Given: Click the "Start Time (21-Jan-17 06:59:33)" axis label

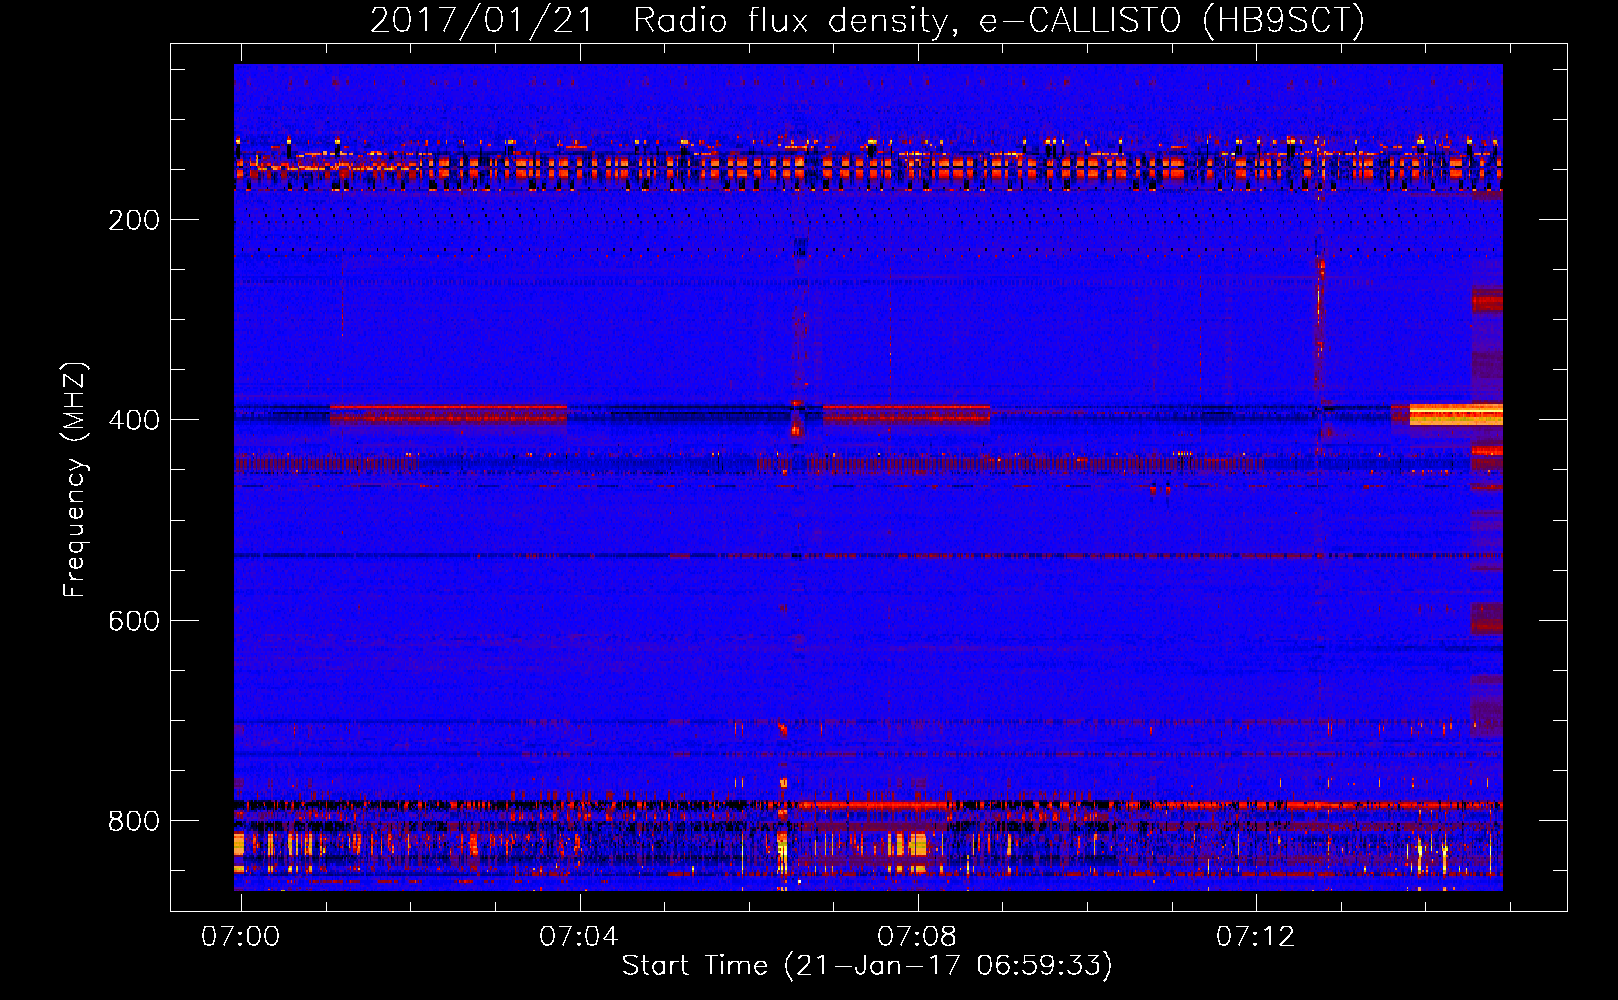Looking at the screenshot, I should tap(867, 966).
